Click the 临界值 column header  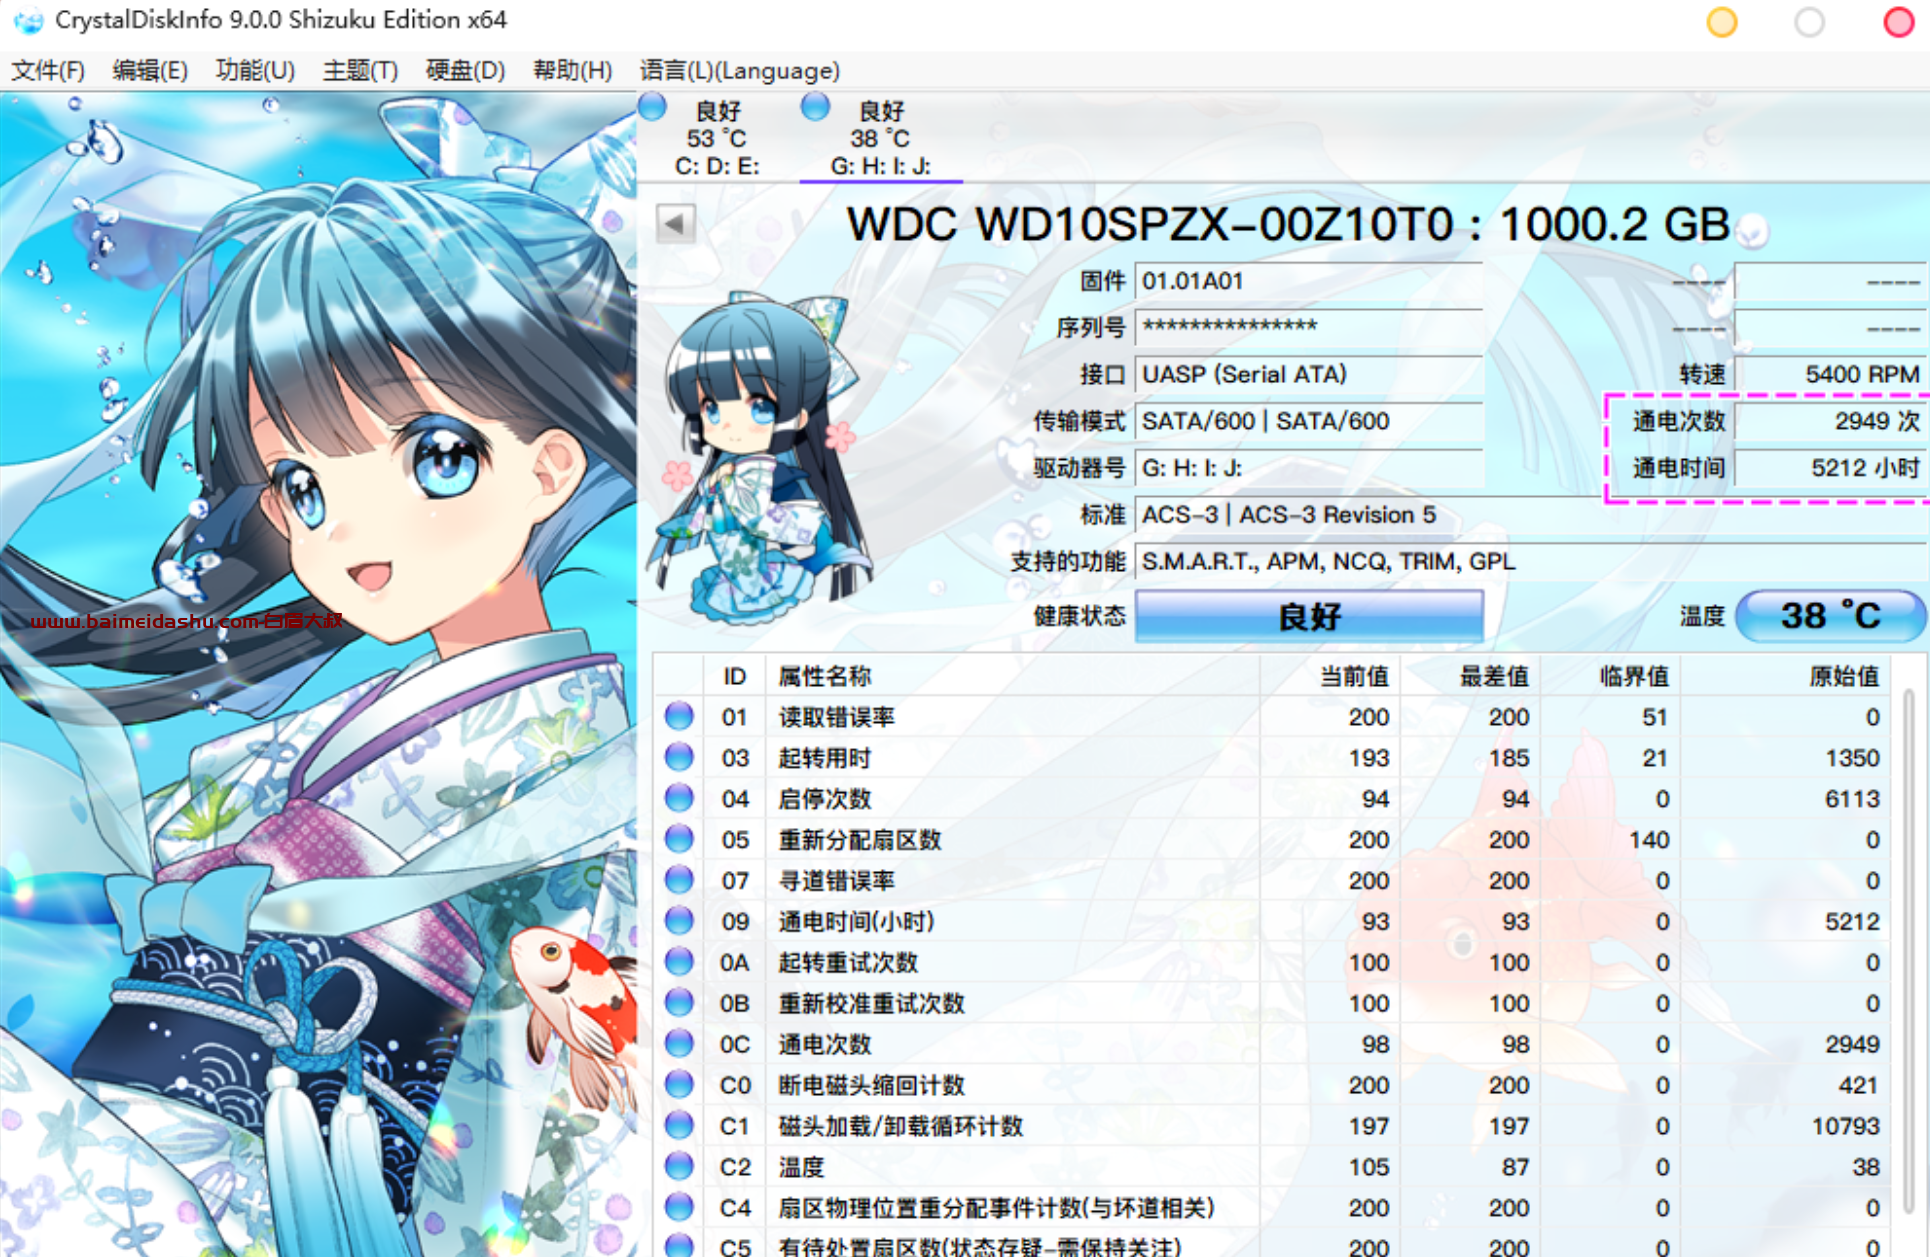click(x=1610, y=676)
